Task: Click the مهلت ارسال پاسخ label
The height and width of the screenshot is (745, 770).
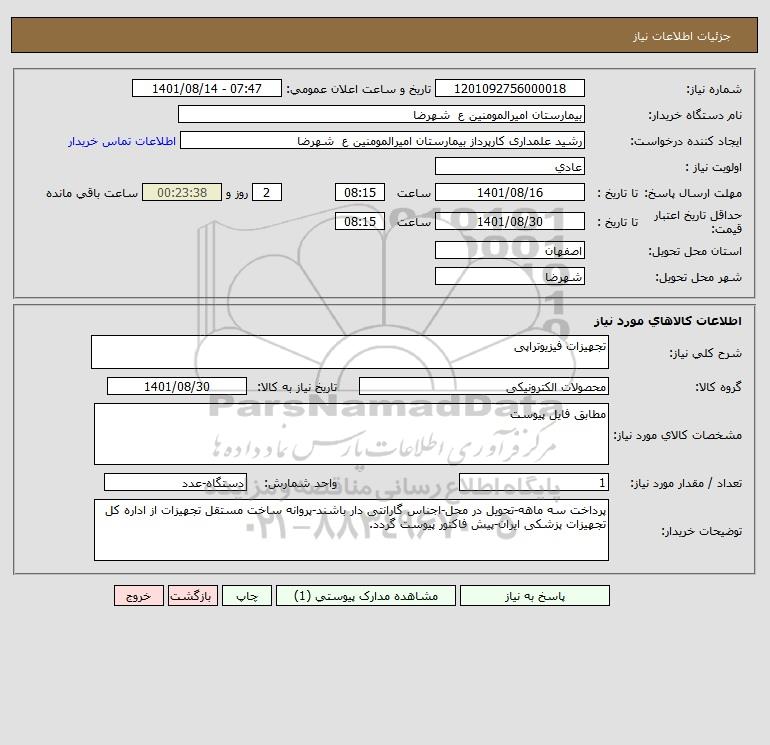Action: [x=693, y=193]
